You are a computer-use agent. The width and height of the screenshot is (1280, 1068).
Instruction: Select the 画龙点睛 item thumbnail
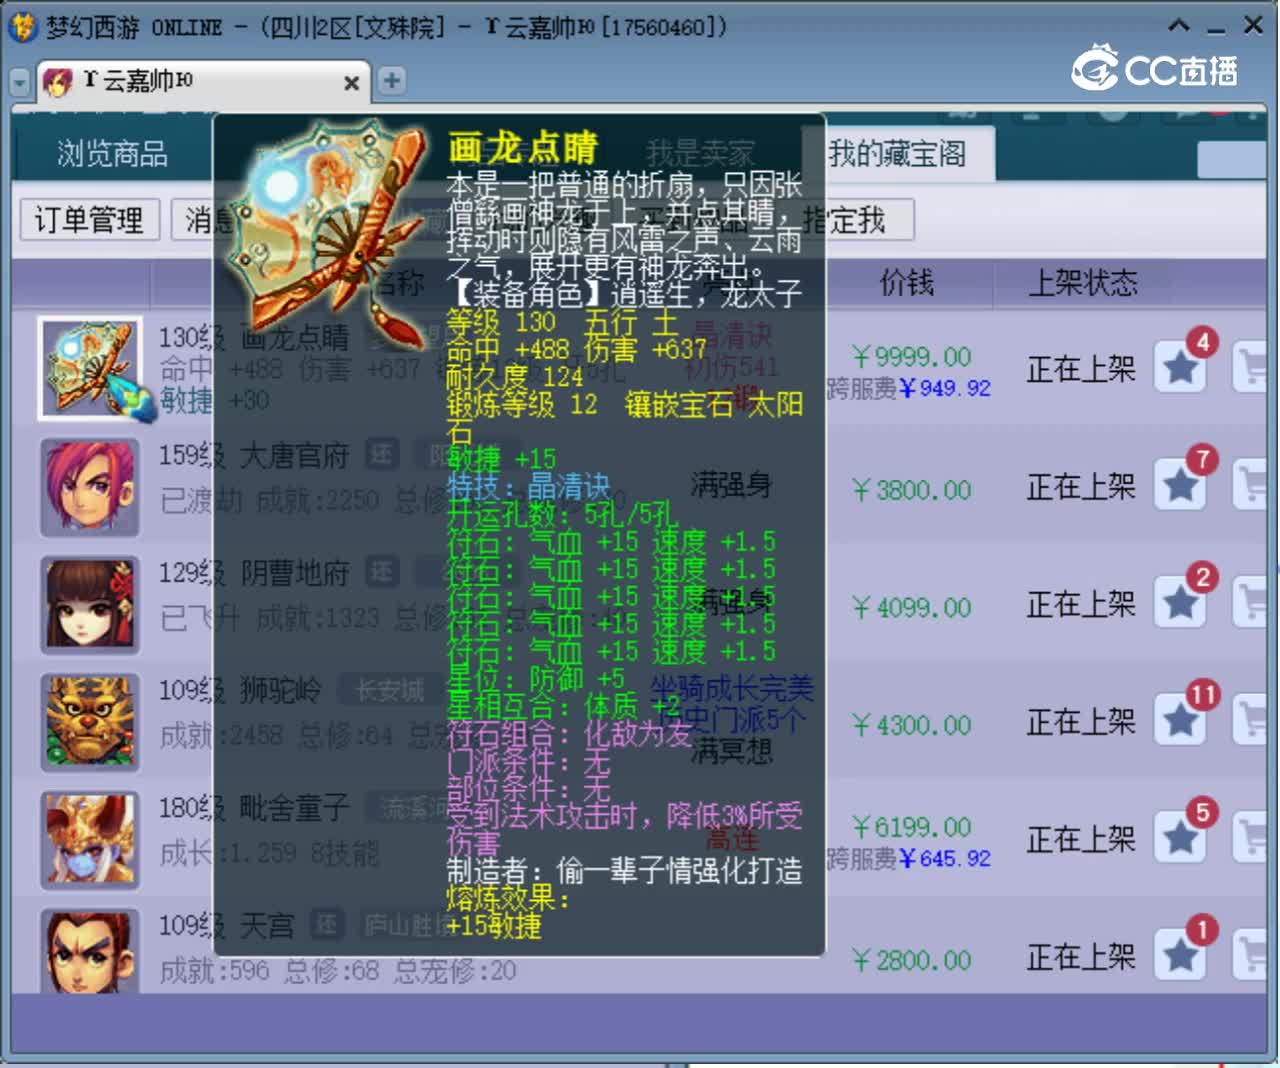tap(89, 369)
